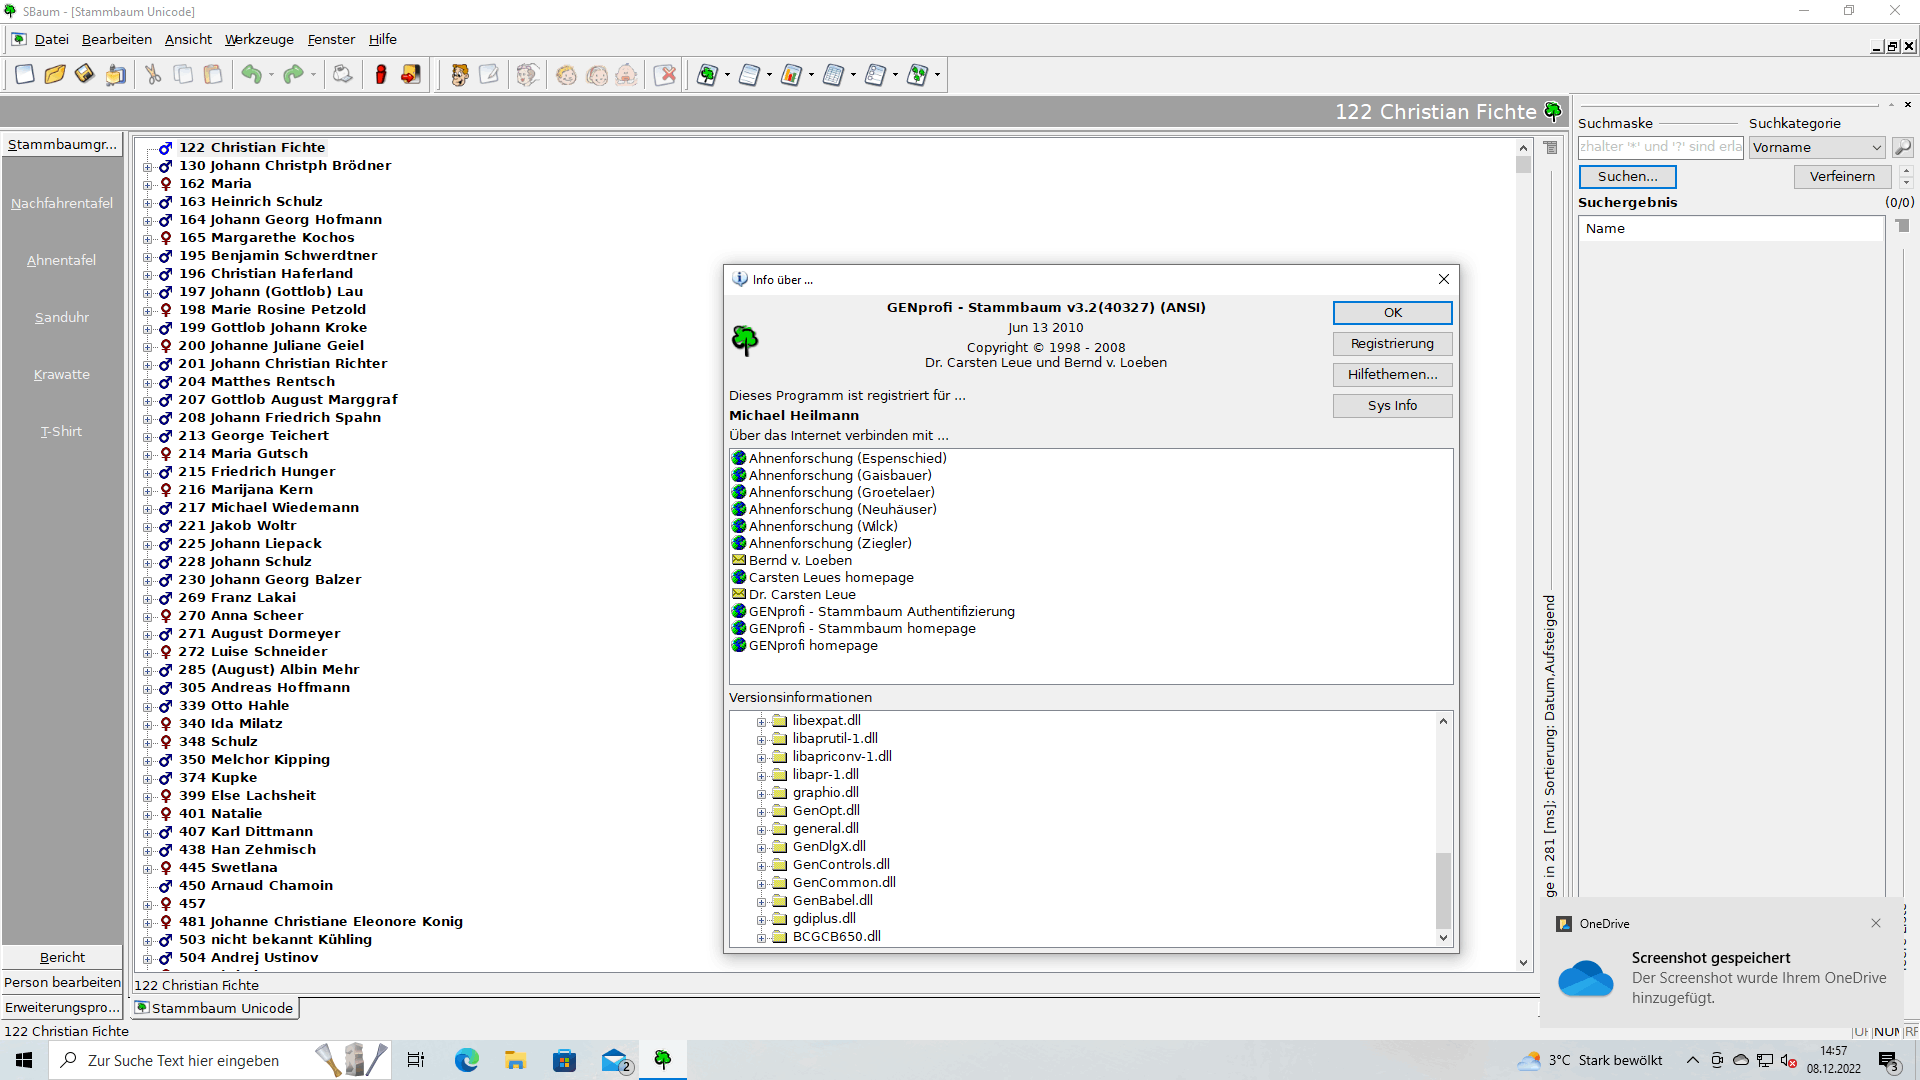Expand the GenCommon.dll version entry
The width and height of the screenshot is (1920, 1080).
761,883
